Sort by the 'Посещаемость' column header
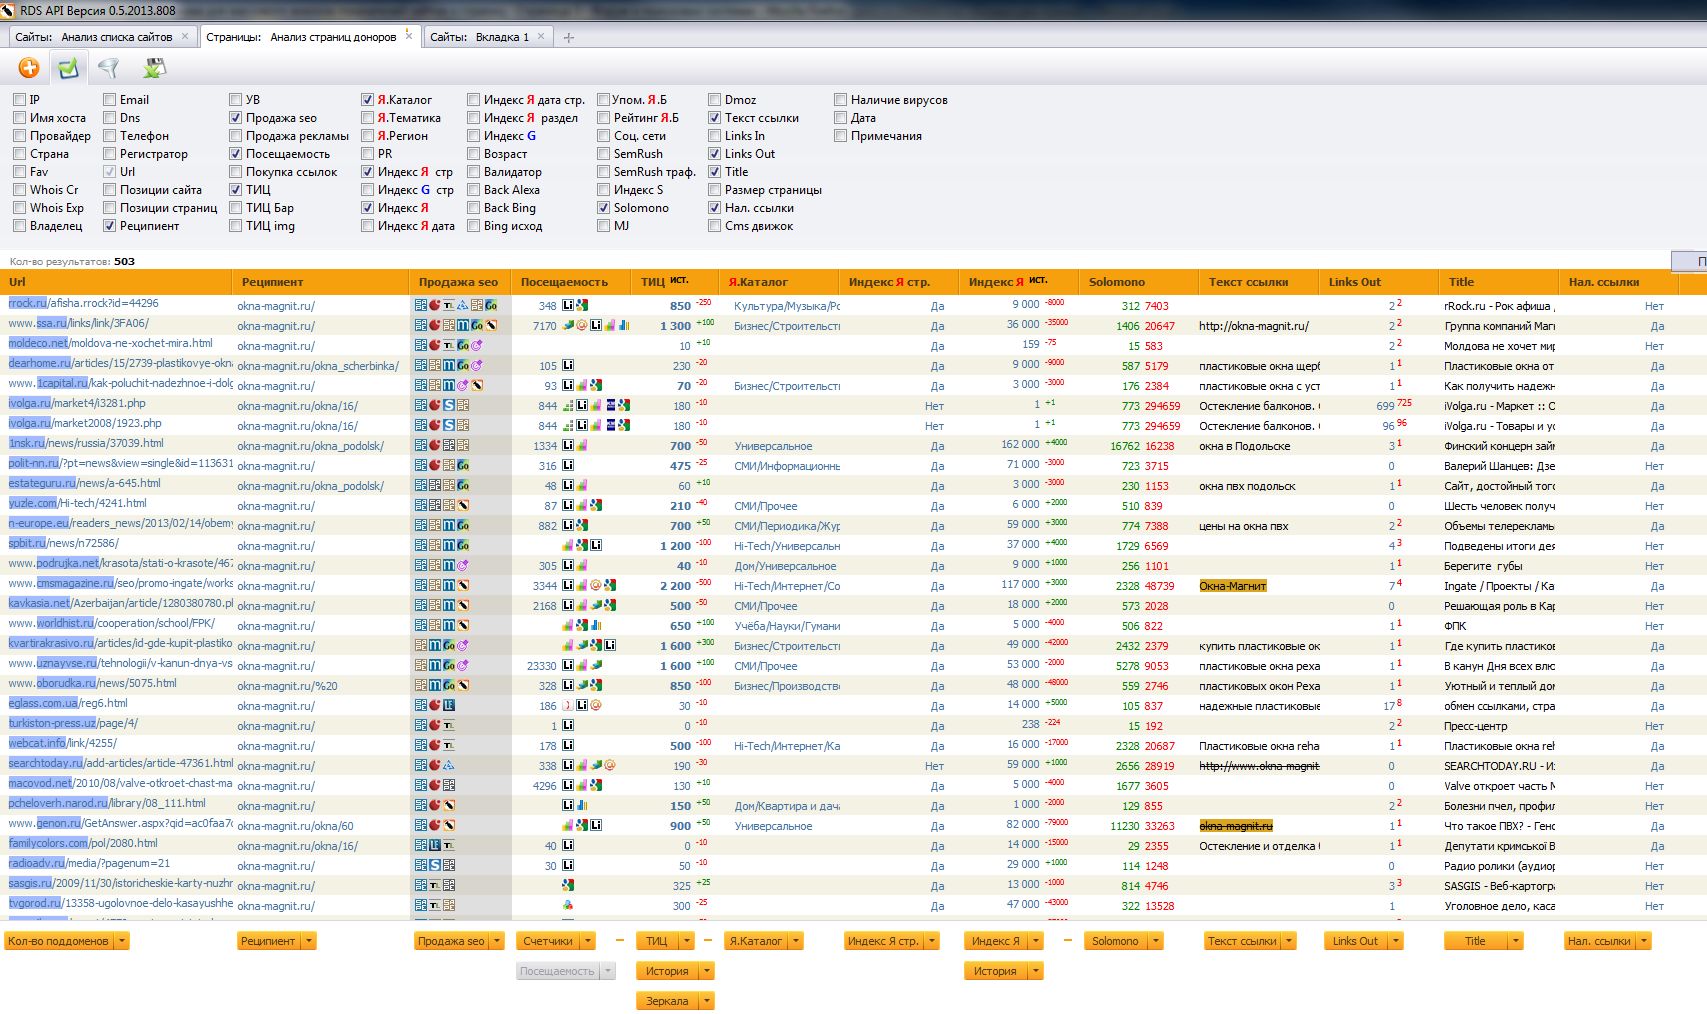Screen dimensions: 1707x1014 [x=570, y=282]
